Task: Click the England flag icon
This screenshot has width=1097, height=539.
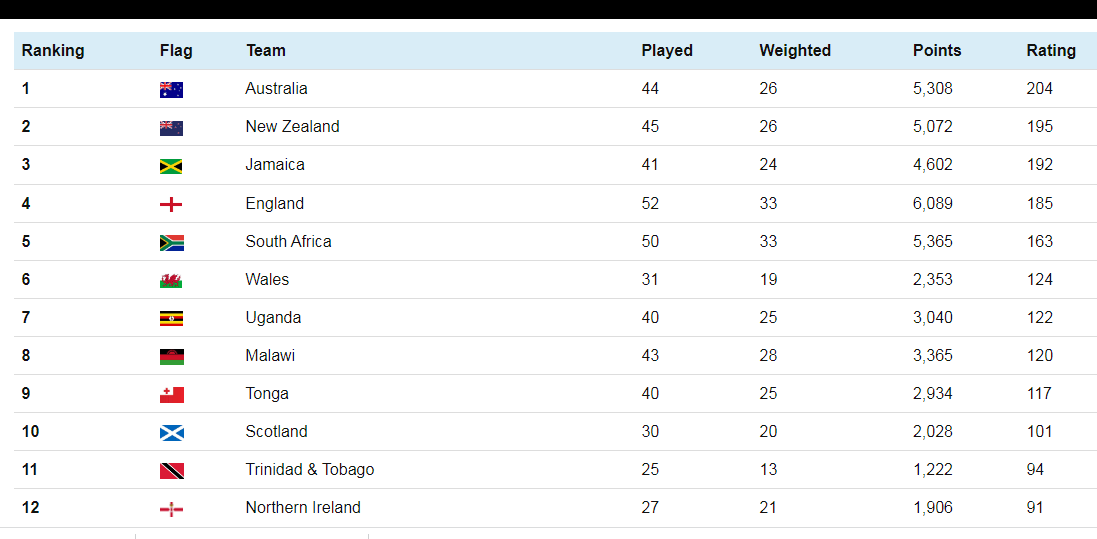Action: point(171,204)
